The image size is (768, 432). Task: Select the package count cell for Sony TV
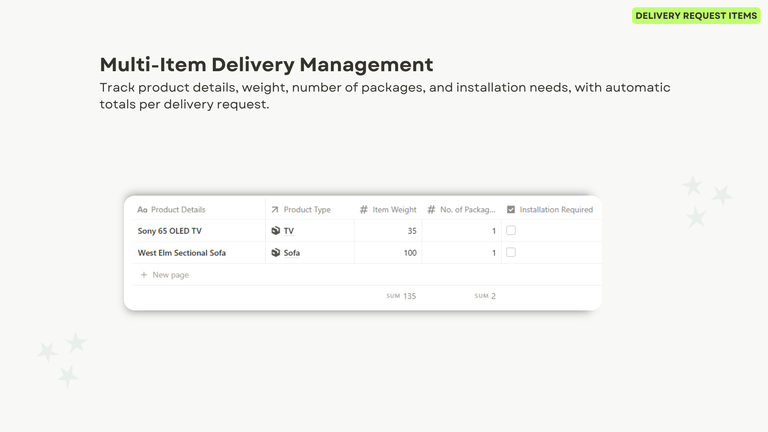pos(461,231)
